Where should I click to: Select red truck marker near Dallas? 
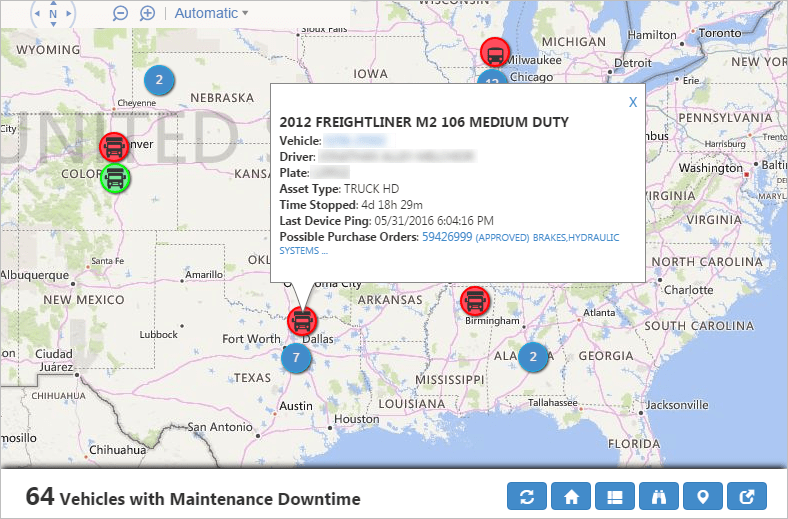click(x=302, y=321)
